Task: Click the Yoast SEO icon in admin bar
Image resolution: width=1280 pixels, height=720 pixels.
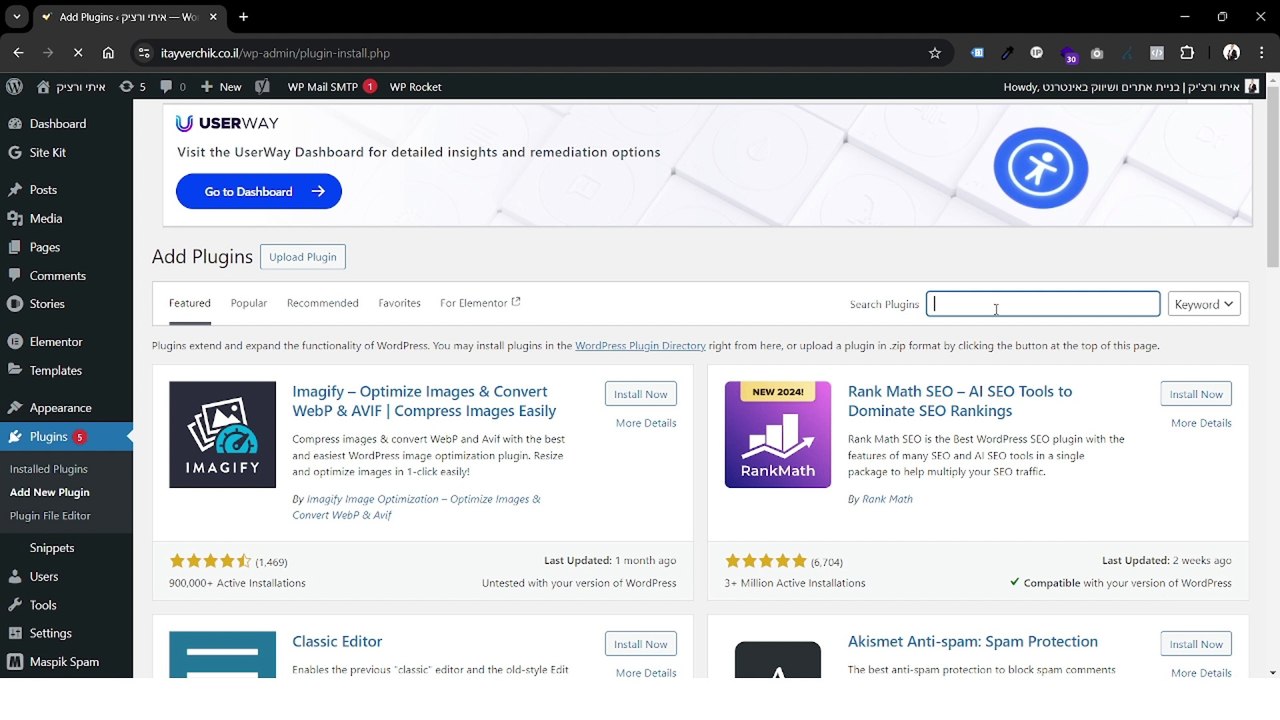Action: (262, 87)
